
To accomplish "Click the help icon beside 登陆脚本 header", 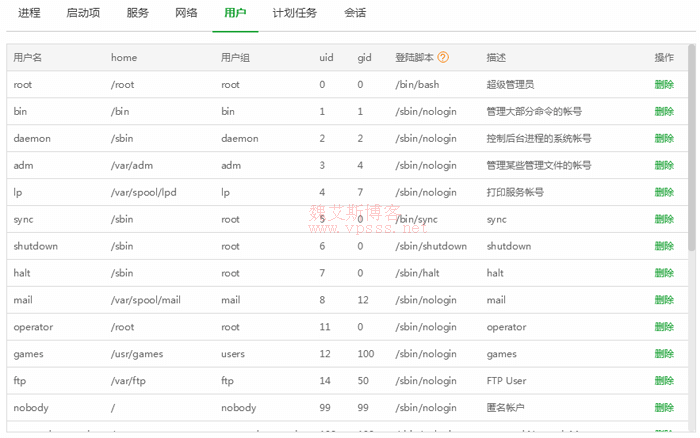I will [x=443, y=58].
